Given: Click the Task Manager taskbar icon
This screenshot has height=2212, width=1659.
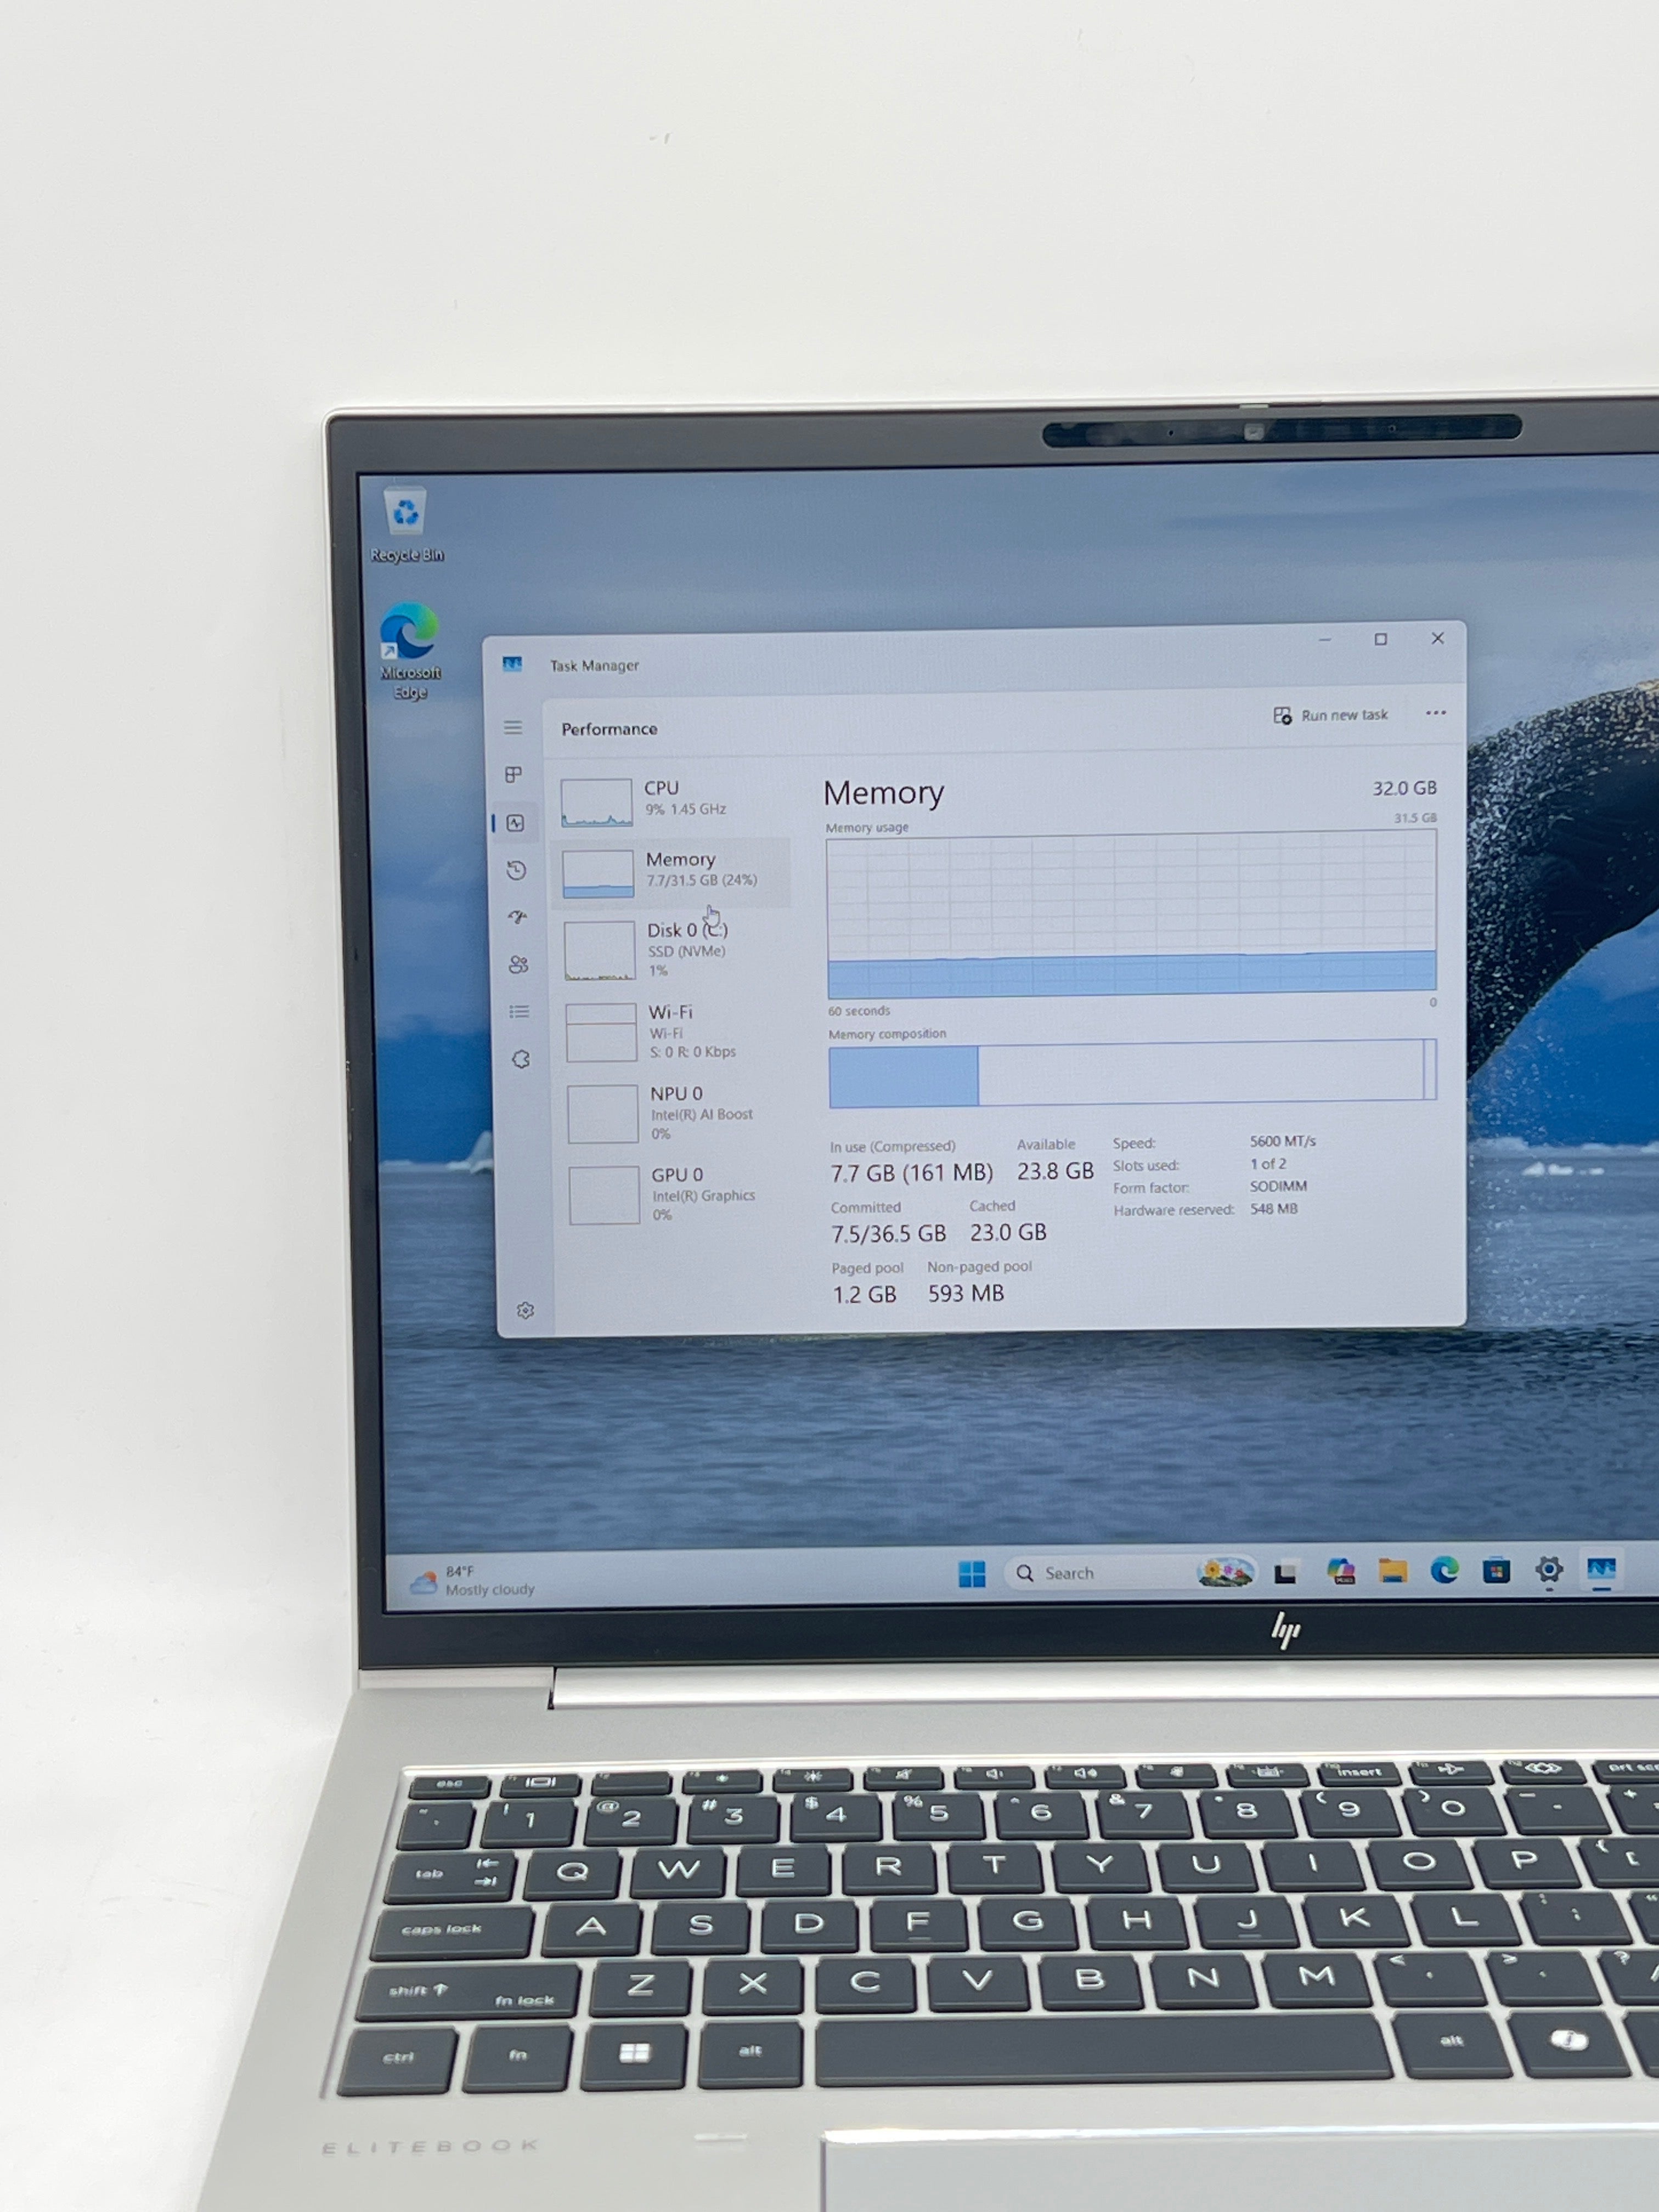Looking at the screenshot, I should [1602, 1569].
